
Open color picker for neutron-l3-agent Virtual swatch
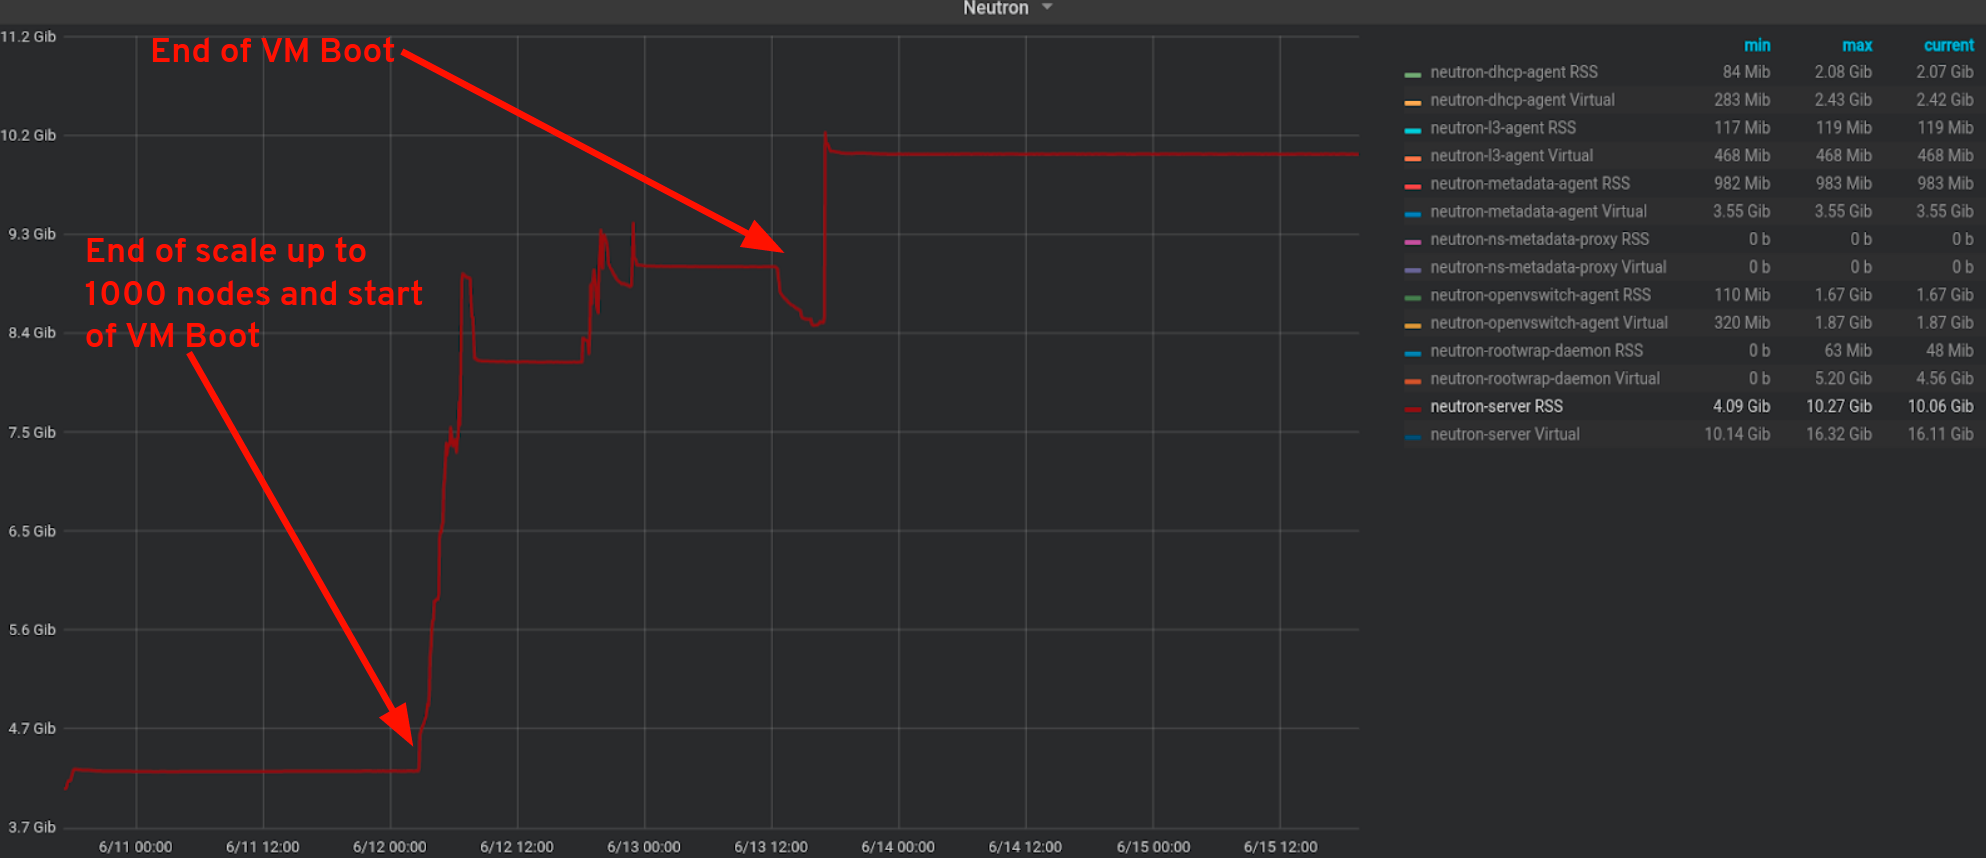(x=1412, y=159)
